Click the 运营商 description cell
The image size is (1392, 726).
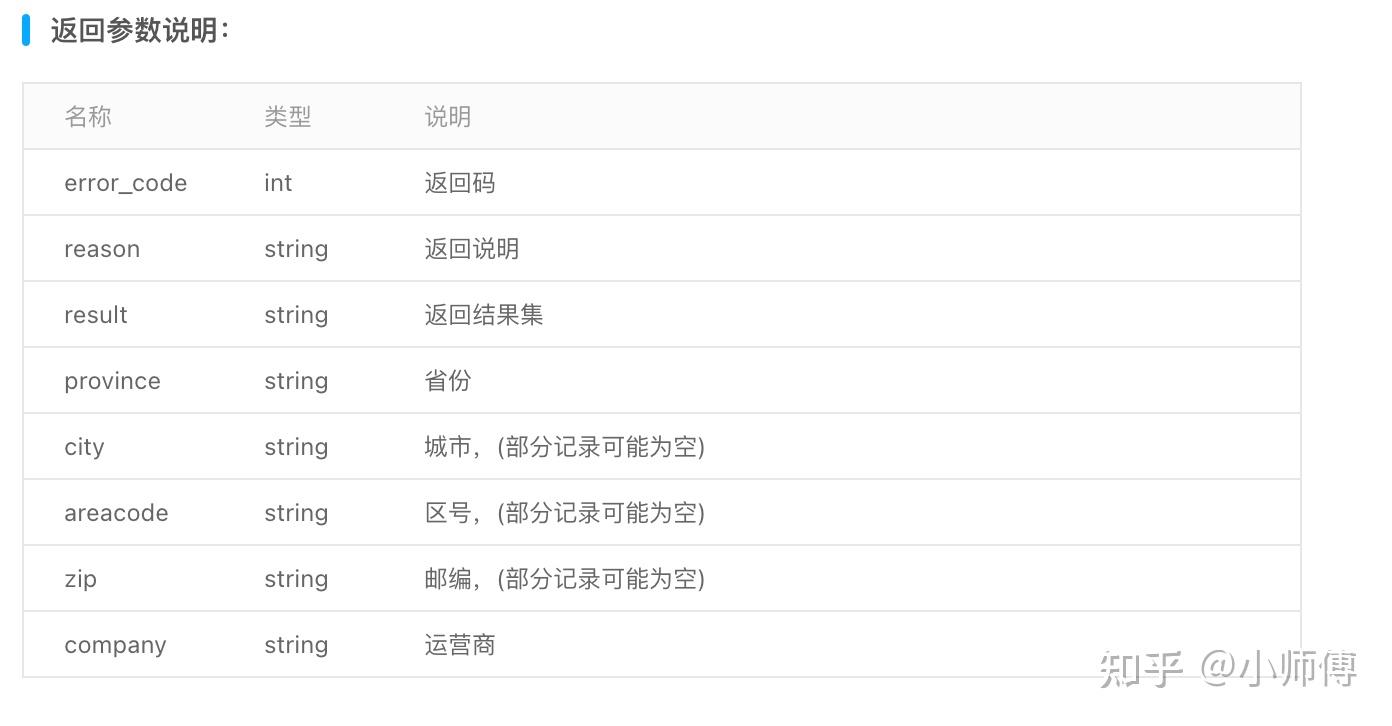459,645
